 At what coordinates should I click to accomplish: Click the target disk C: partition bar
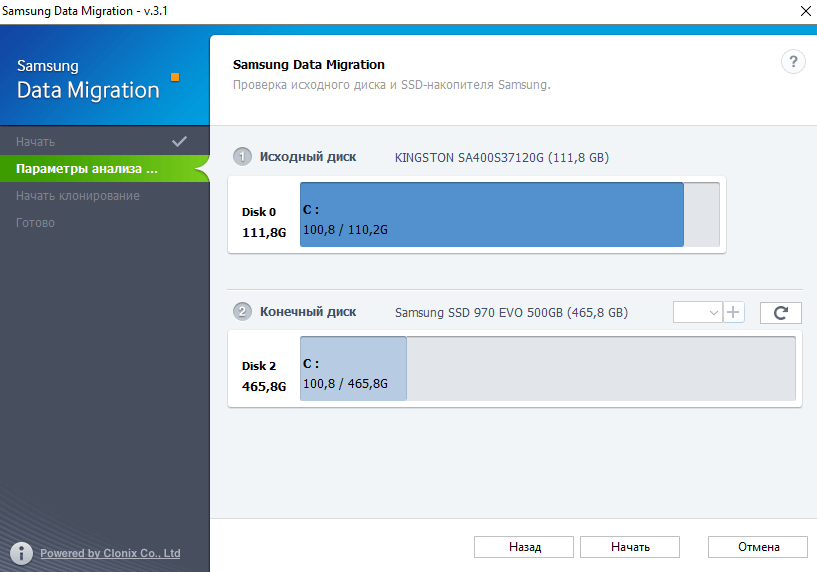click(353, 369)
